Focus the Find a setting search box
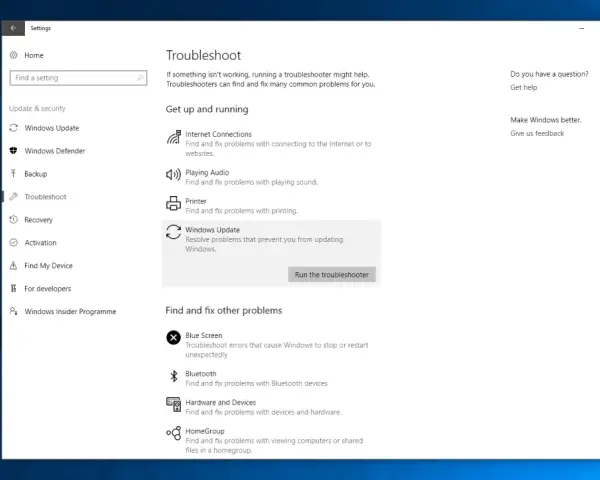 tap(78, 78)
